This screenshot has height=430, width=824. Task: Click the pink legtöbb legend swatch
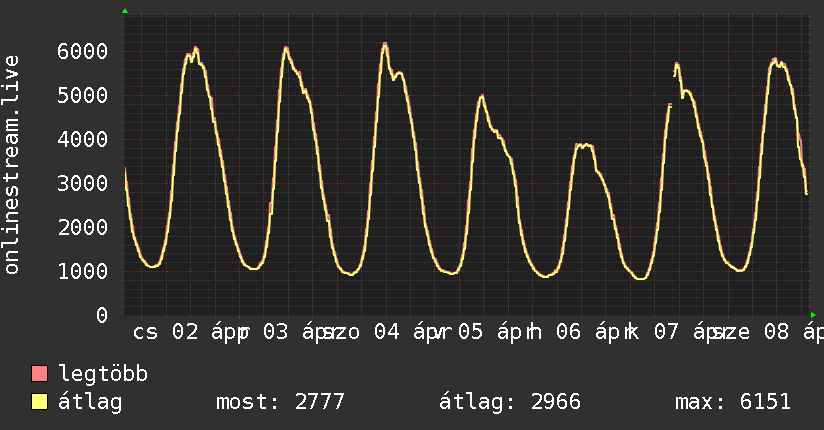tap(40, 374)
